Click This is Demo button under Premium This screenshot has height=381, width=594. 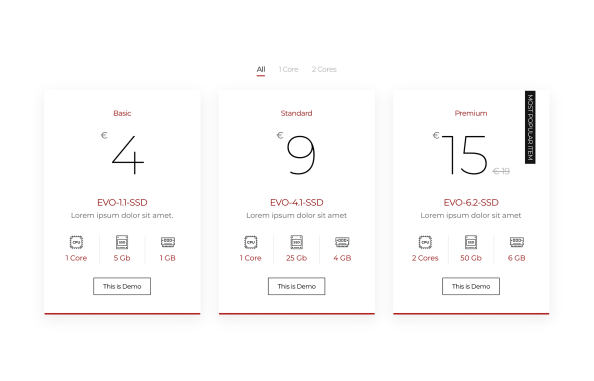[471, 286]
